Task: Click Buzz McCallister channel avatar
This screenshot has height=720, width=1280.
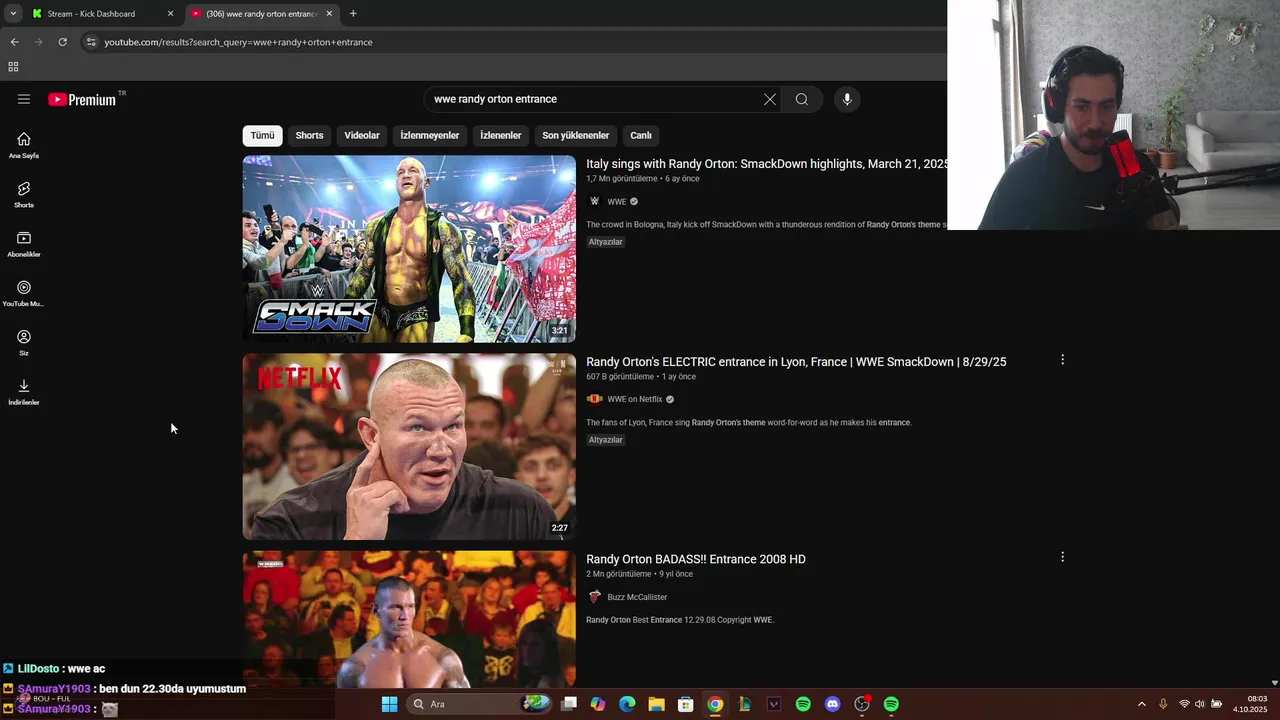Action: tap(595, 597)
